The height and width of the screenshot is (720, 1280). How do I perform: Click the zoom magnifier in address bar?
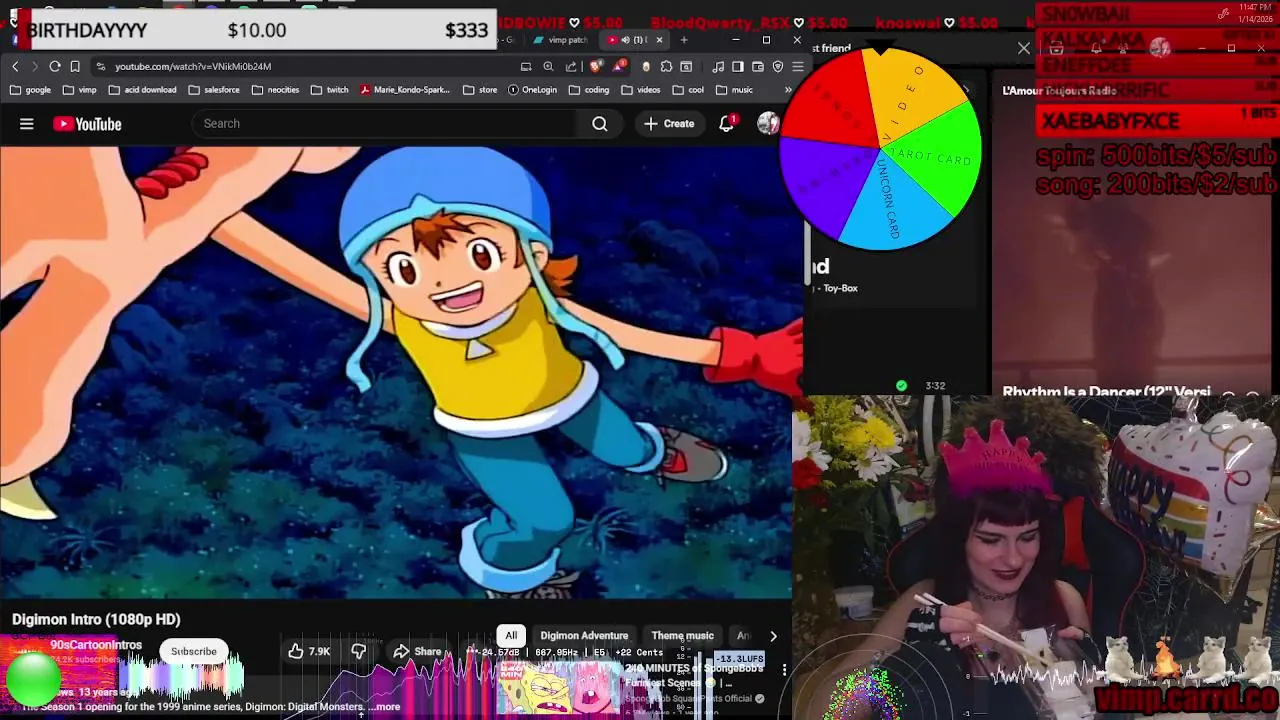[x=548, y=66]
